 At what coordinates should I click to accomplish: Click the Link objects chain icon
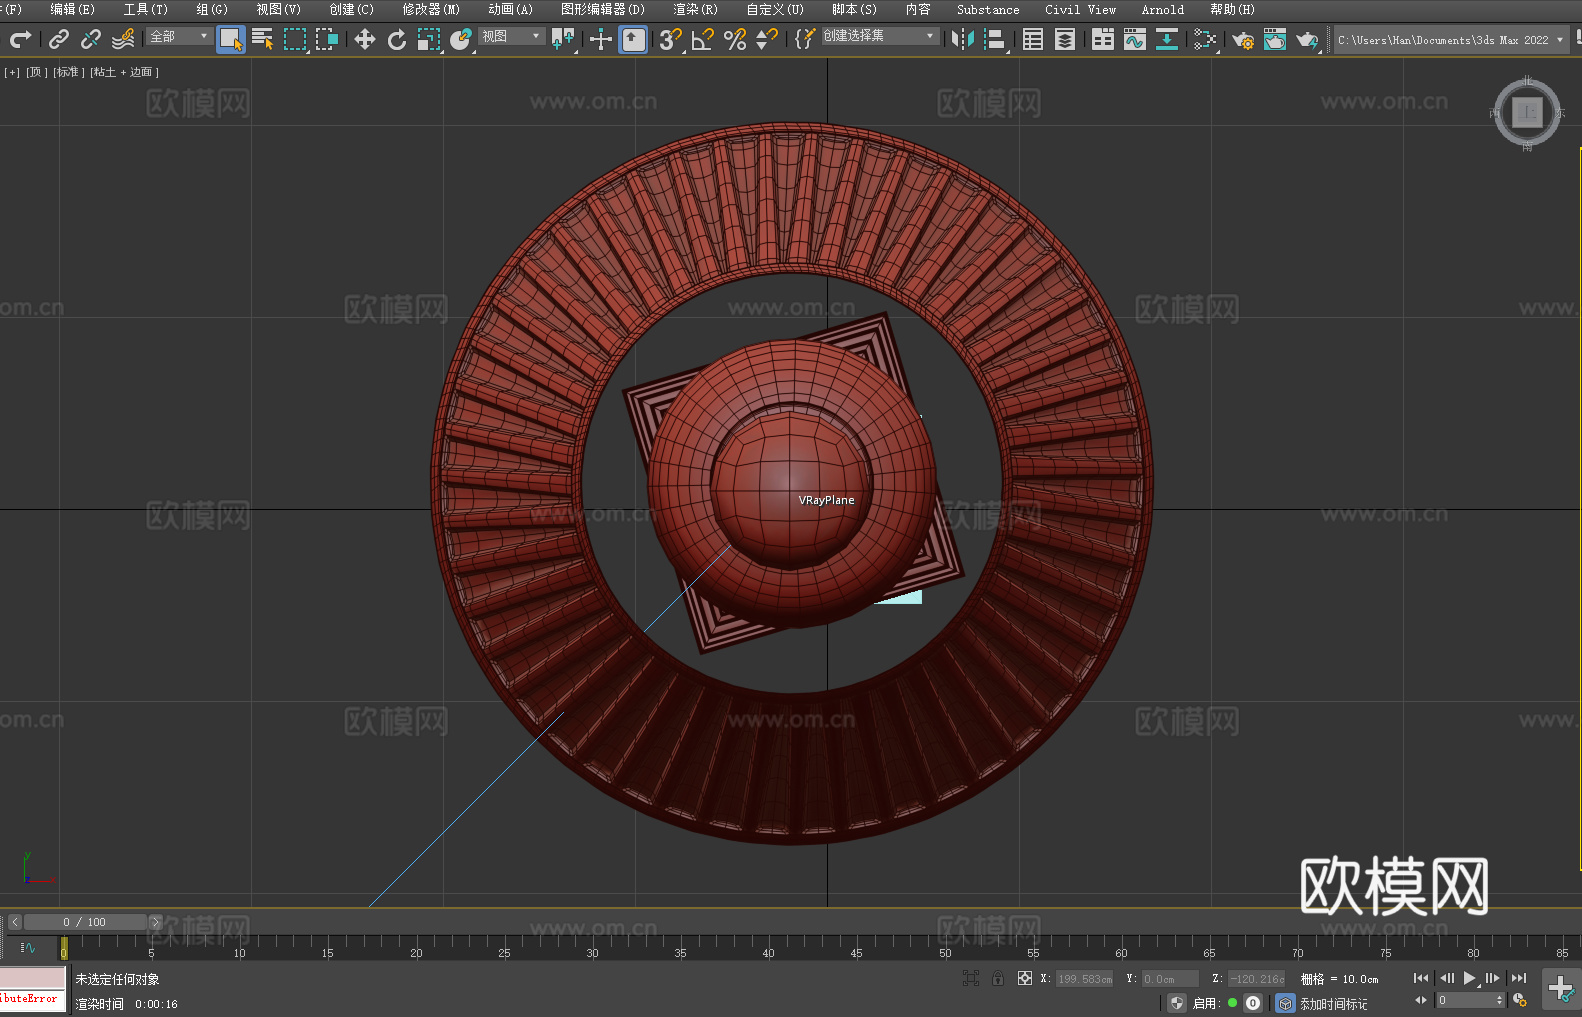coord(59,39)
